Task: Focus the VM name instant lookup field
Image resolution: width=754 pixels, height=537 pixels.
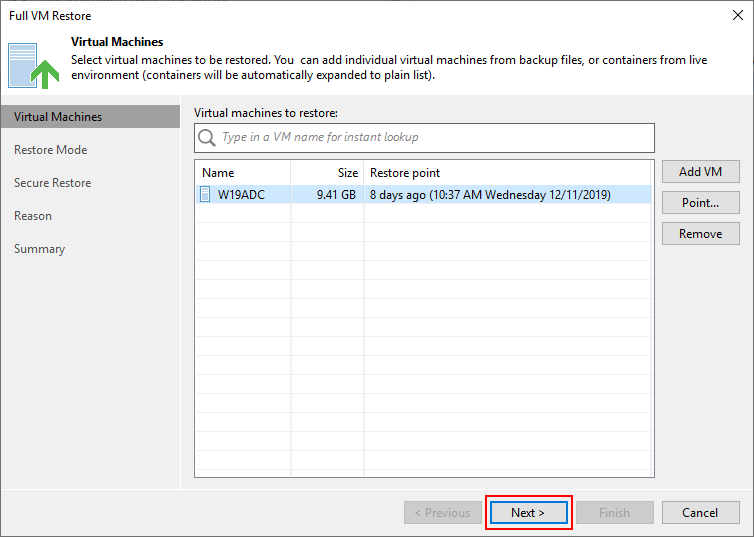Action: click(x=424, y=138)
